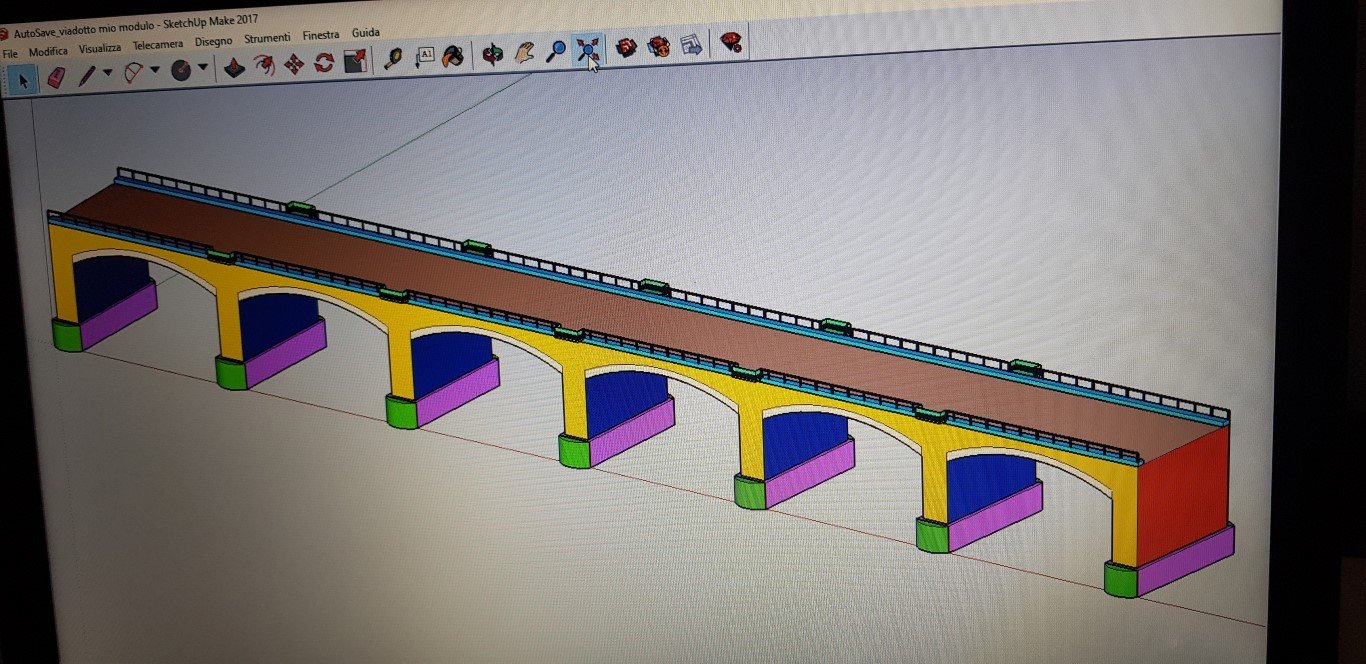
Task: Click the red end face of the bridge
Action: (1182, 490)
